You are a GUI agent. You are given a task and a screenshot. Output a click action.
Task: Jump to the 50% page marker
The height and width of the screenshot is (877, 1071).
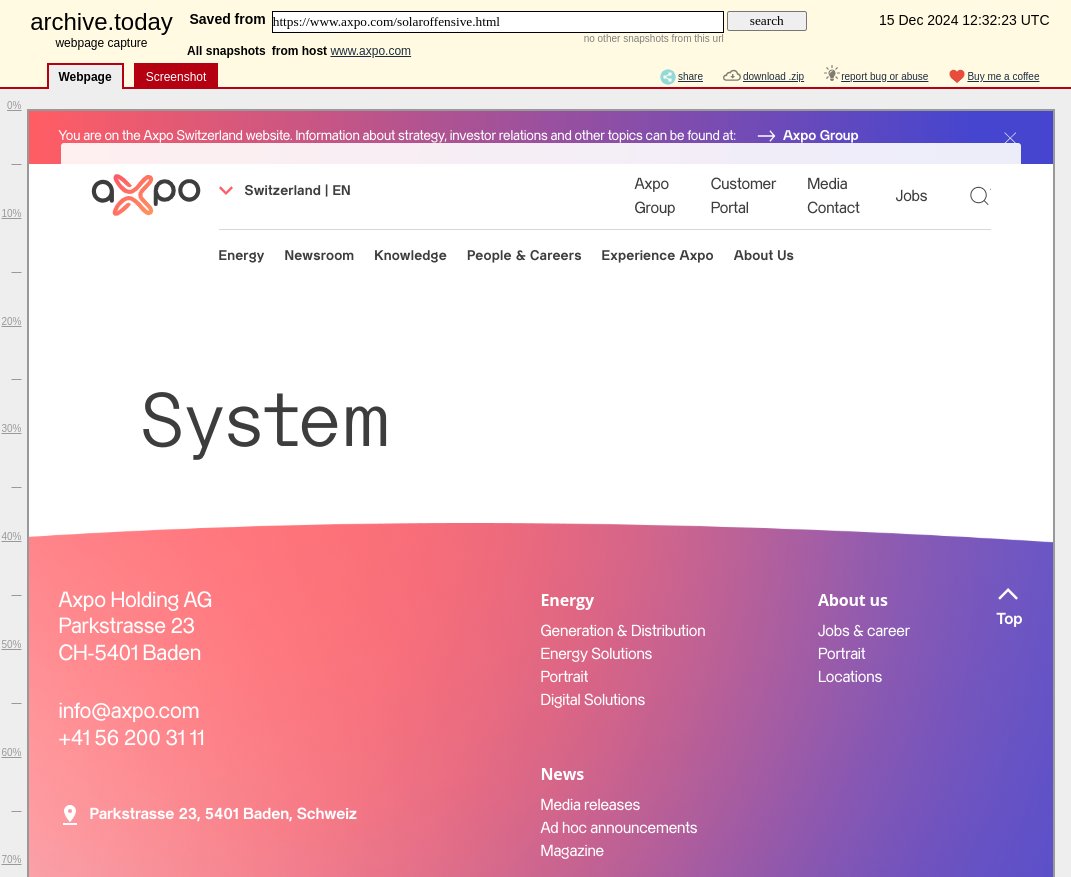[x=11, y=645]
